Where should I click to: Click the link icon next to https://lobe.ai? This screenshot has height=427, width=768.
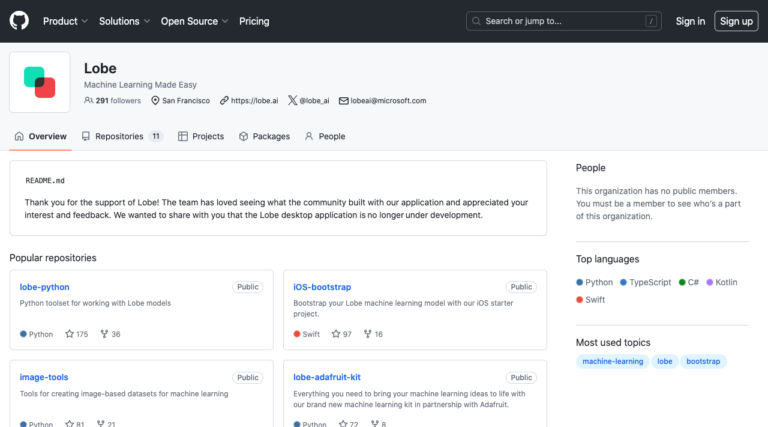tap(224, 100)
